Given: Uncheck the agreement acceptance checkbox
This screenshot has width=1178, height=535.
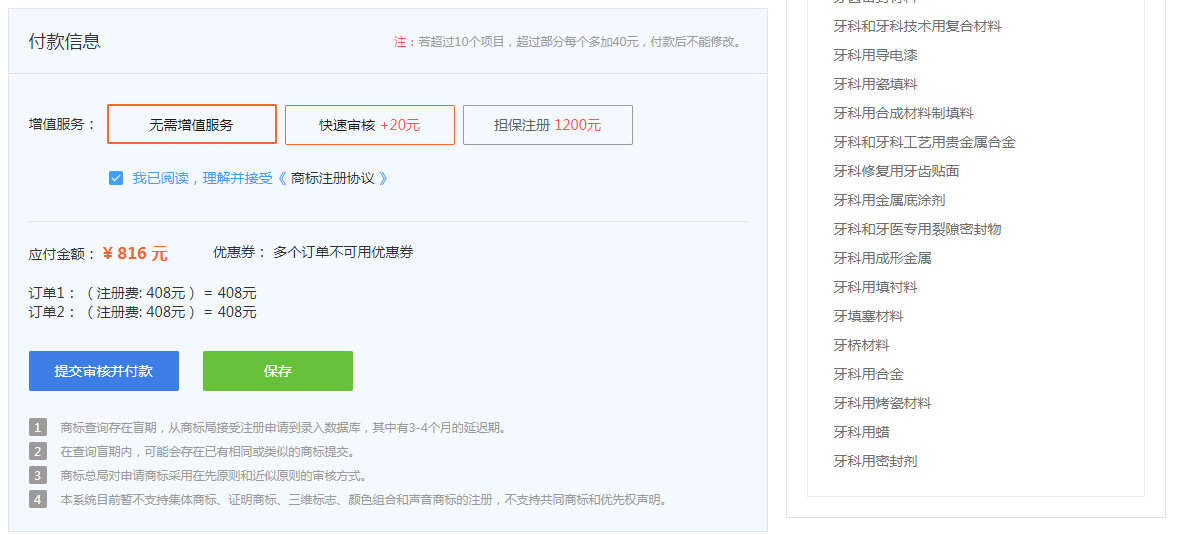Looking at the screenshot, I should coord(116,178).
